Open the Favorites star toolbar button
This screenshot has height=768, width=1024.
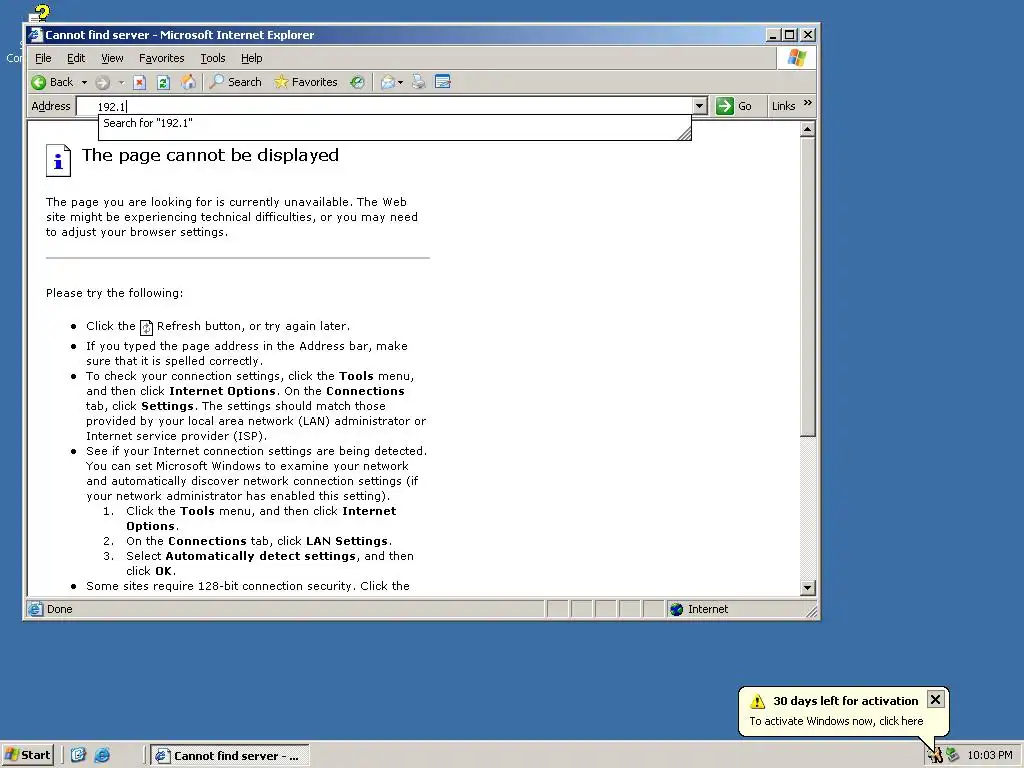(x=306, y=82)
